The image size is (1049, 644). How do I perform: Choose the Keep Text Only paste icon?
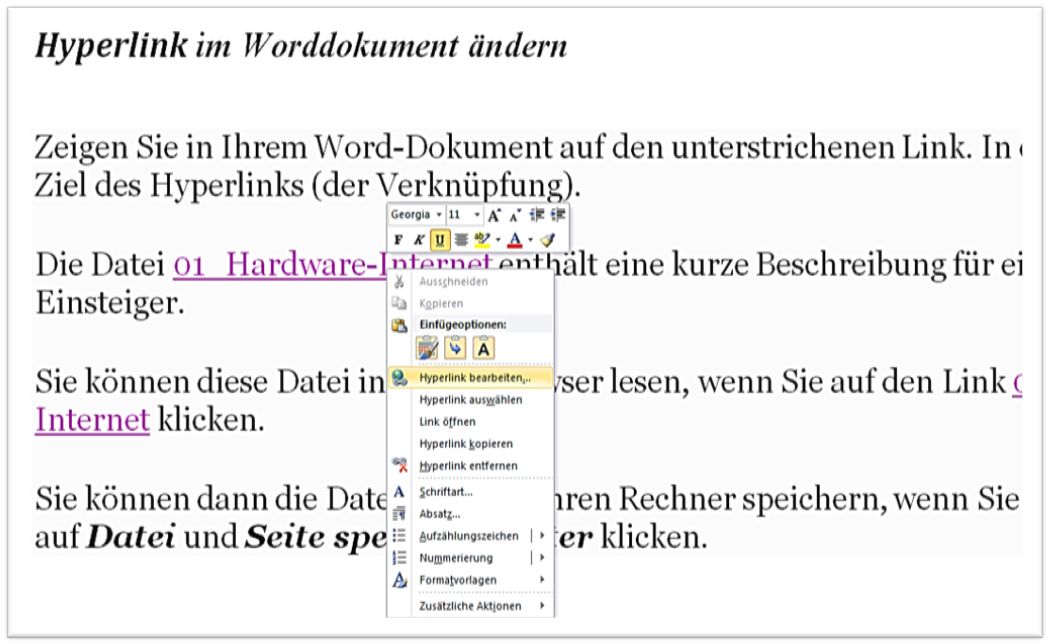[484, 346]
